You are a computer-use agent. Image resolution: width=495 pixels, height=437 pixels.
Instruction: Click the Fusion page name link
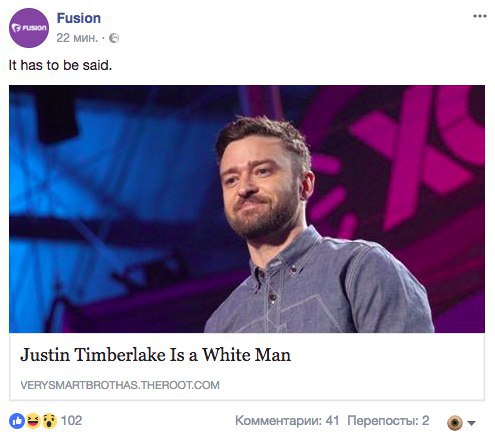pos(79,18)
